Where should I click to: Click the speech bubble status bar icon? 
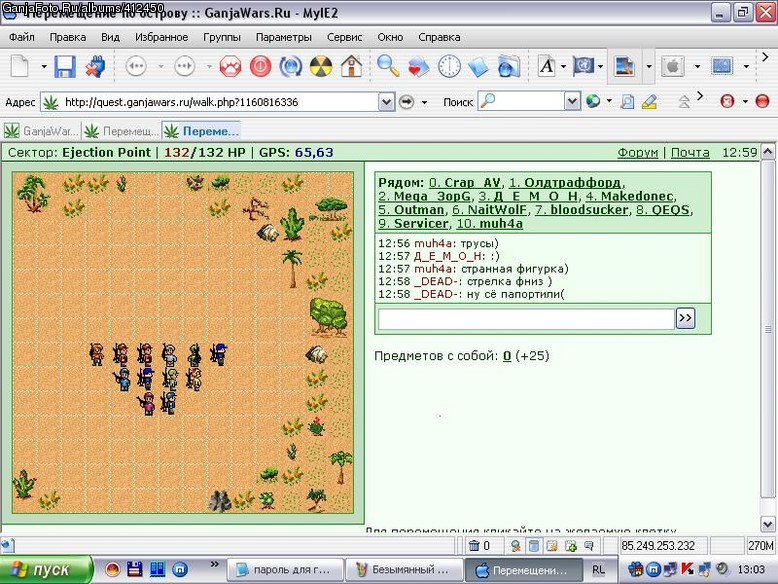pos(589,546)
